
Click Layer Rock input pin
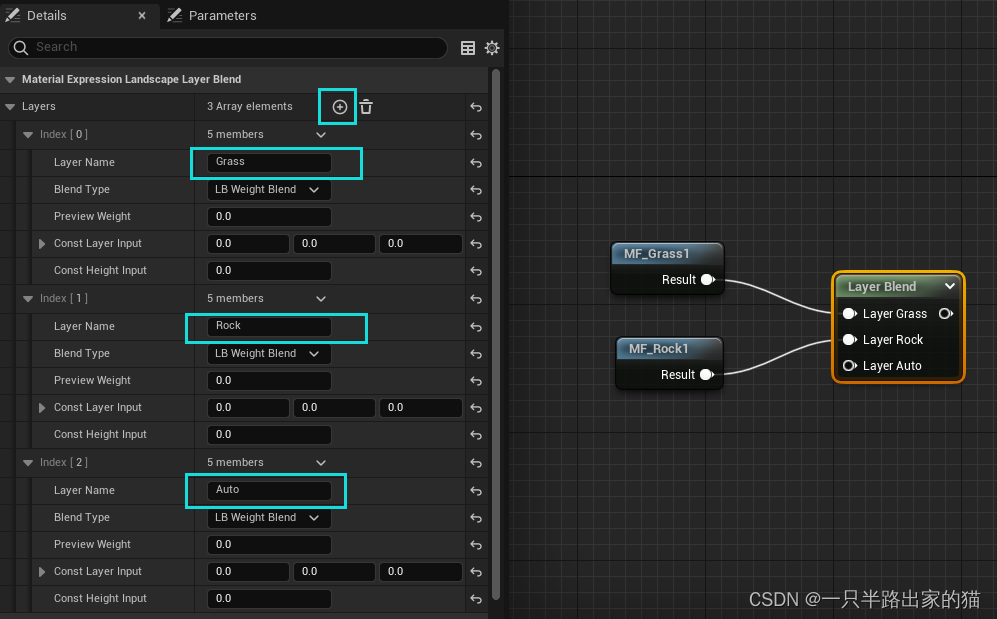pos(849,339)
